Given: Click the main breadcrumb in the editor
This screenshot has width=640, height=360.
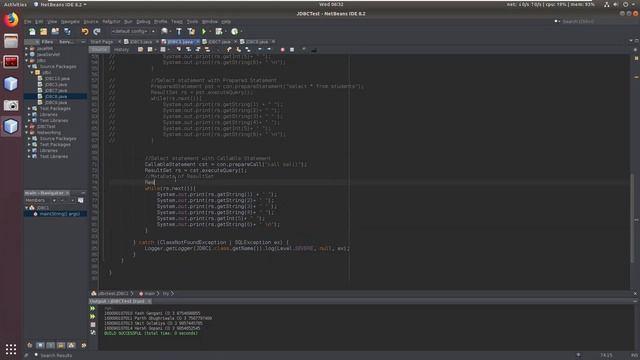Looking at the screenshot, I should click(149, 293).
